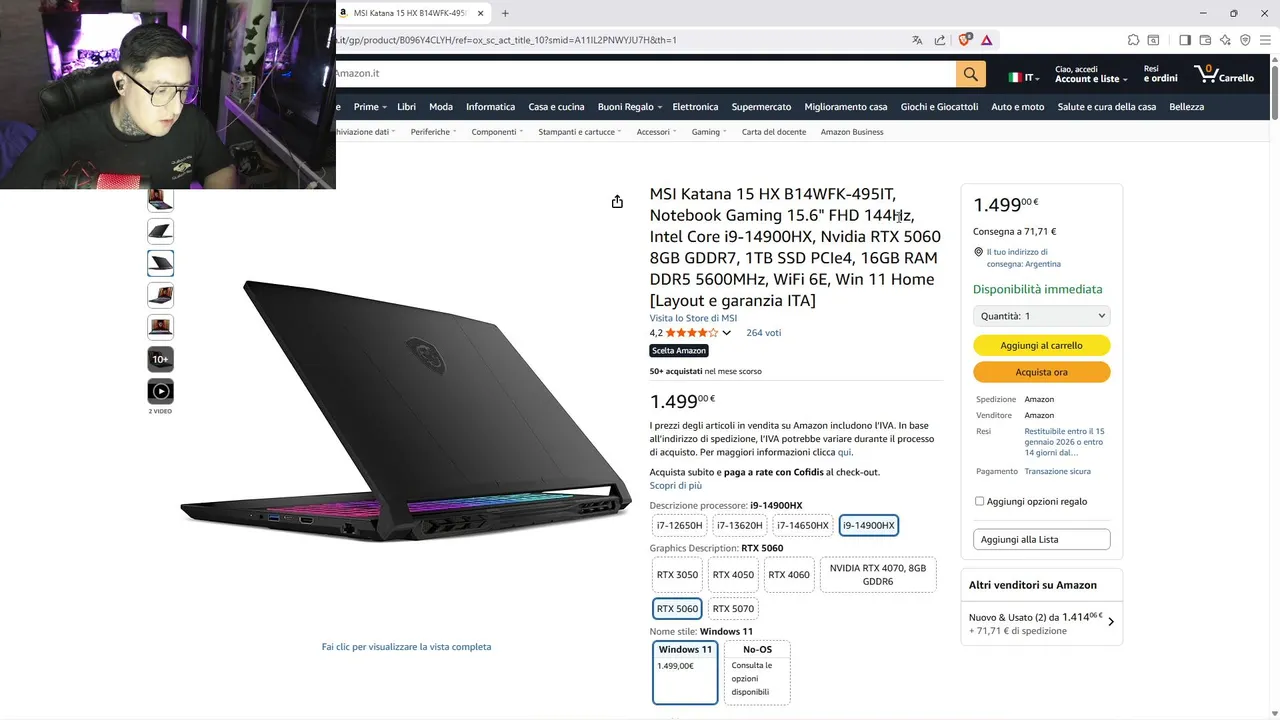The image size is (1280, 720).
Task: Click the Amazon search magnifier button
Action: (970, 74)
